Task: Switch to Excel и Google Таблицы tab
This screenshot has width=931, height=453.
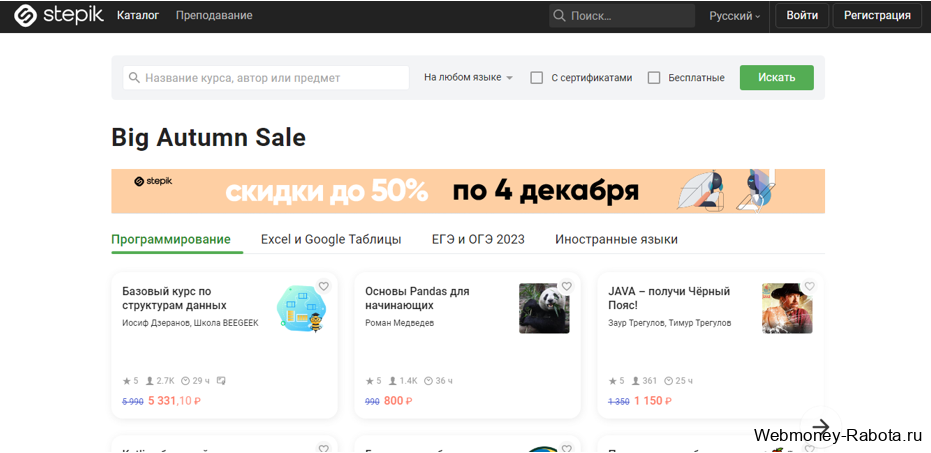Action: 331,239
